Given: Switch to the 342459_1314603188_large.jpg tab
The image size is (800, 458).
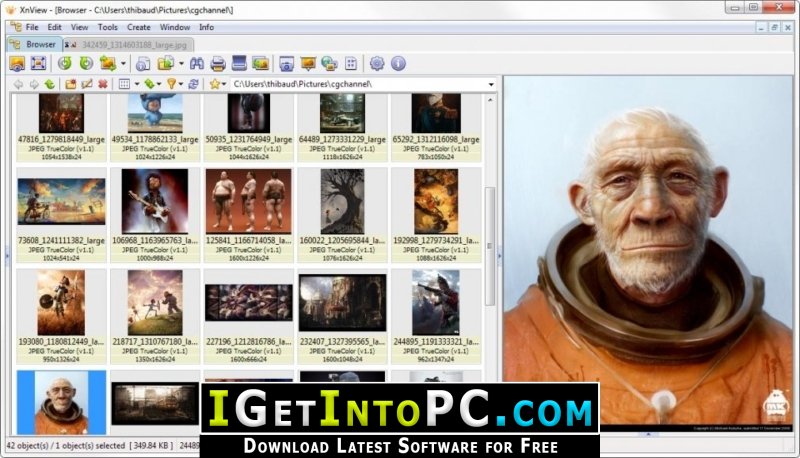Looking at the screenshot, I should tap(128, 45).
